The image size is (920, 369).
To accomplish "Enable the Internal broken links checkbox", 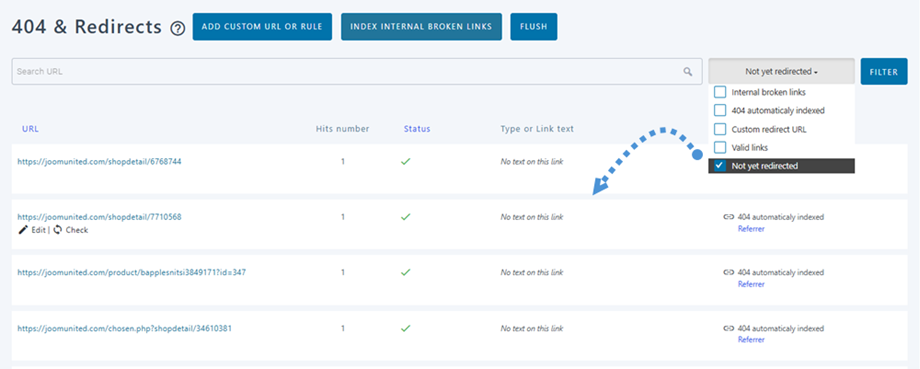I will click(x=720, y=92).
